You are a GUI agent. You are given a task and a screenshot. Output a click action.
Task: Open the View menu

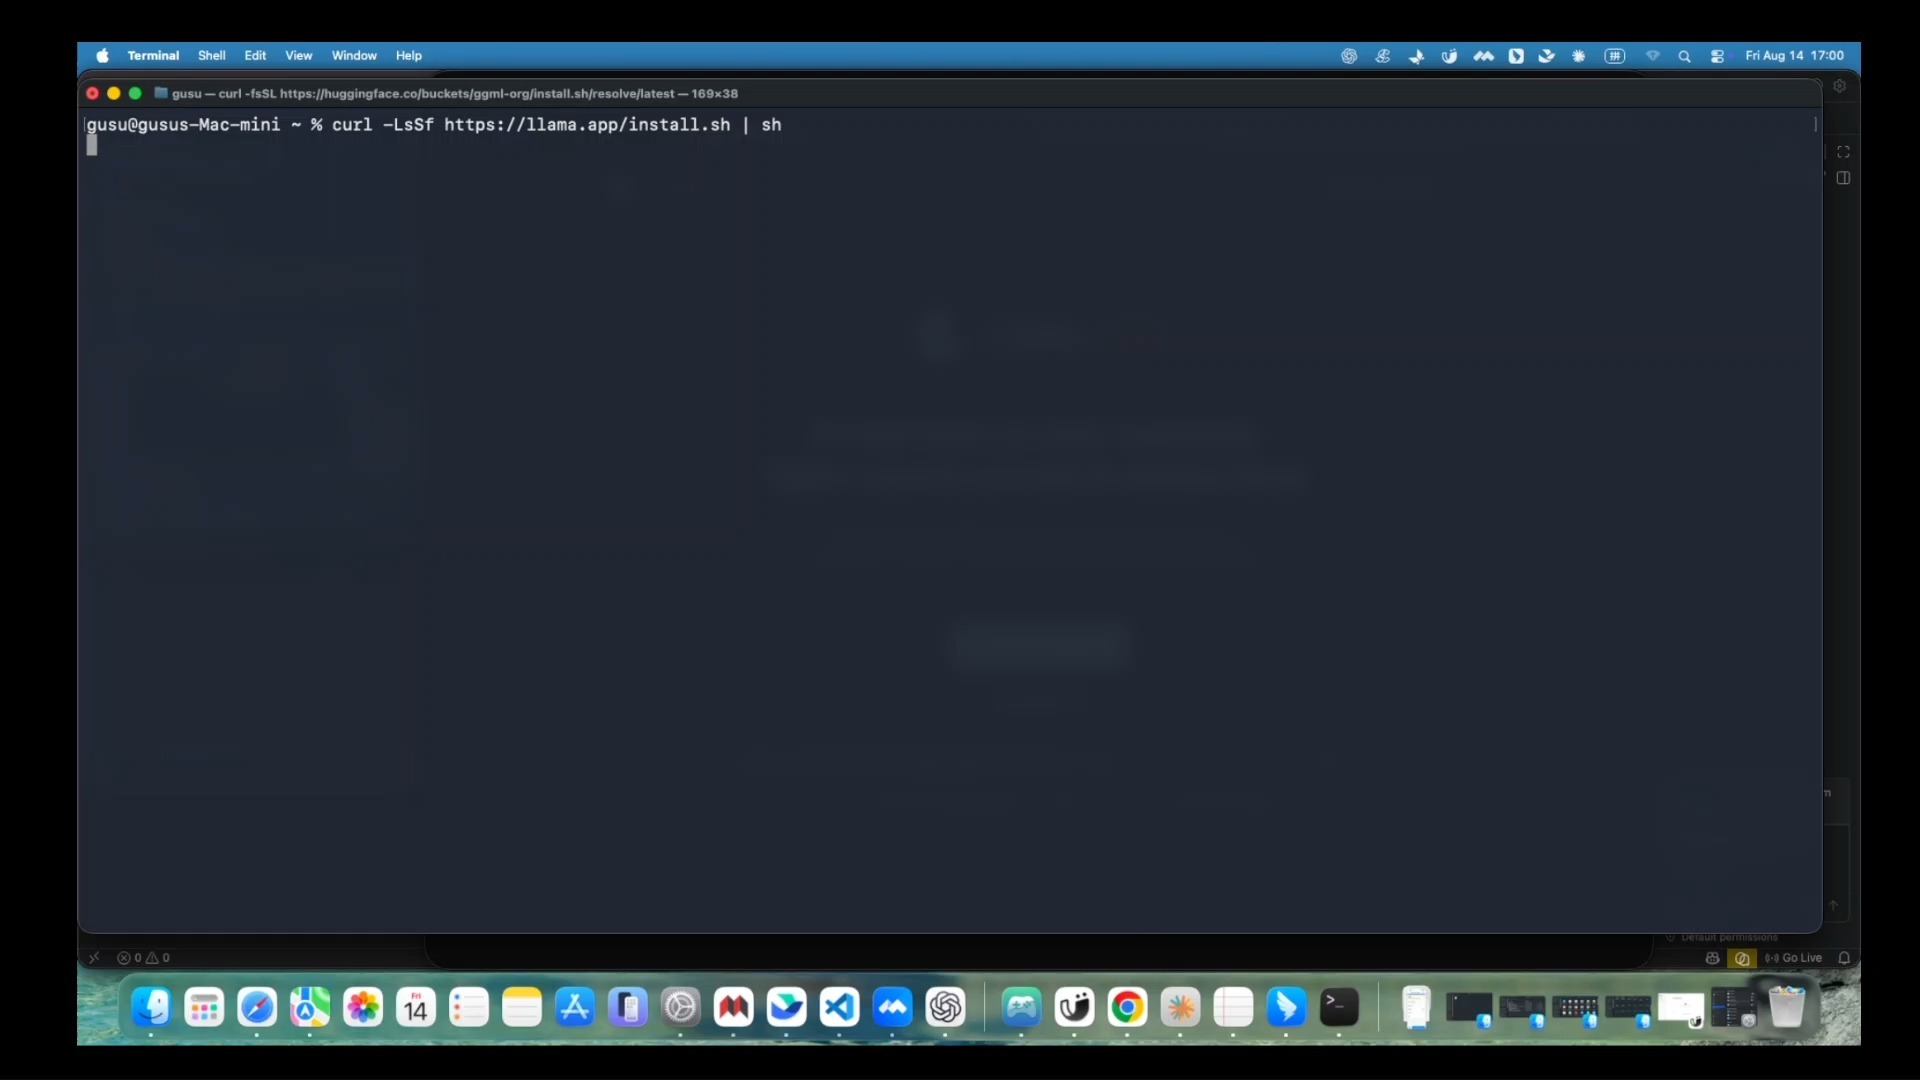tap(298, 56)
